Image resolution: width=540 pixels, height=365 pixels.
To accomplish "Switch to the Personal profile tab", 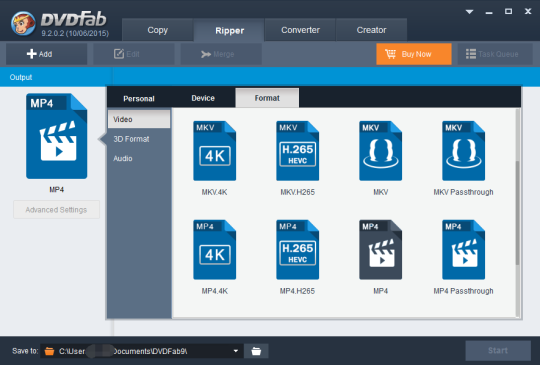I will pos(139,98).
